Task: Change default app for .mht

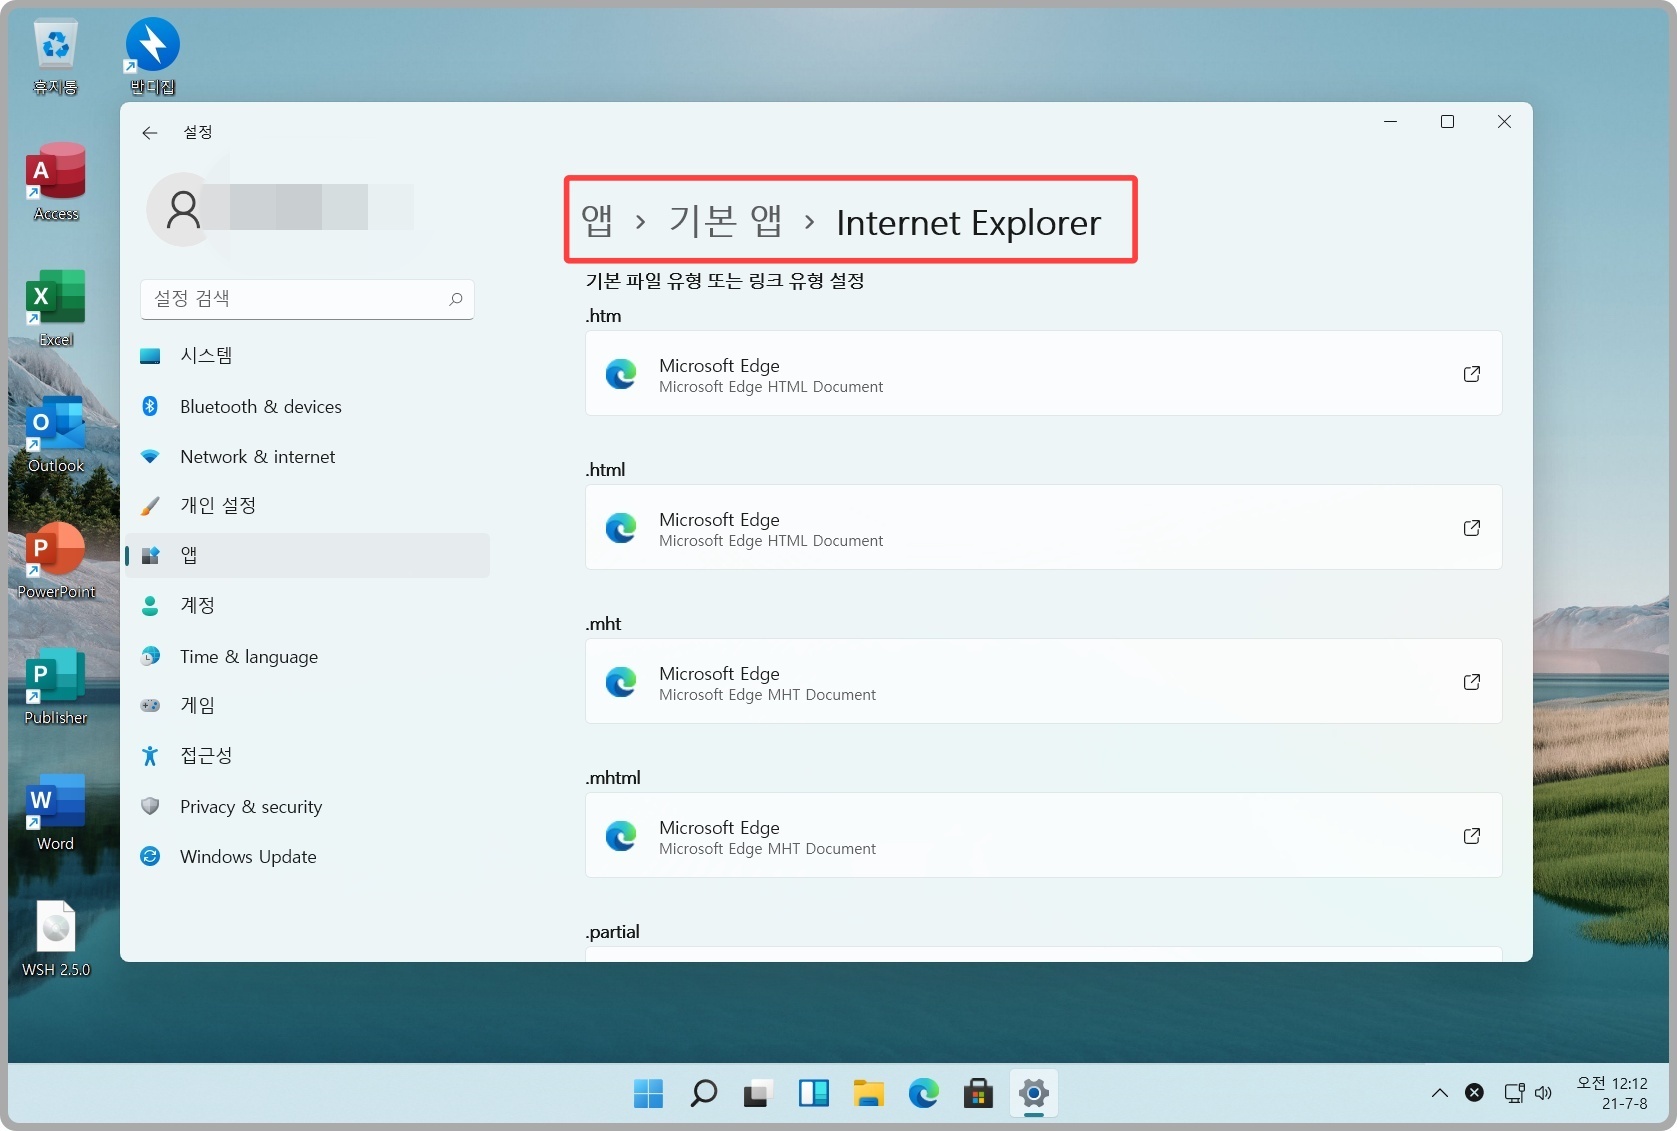Action: pos(1043,681)
